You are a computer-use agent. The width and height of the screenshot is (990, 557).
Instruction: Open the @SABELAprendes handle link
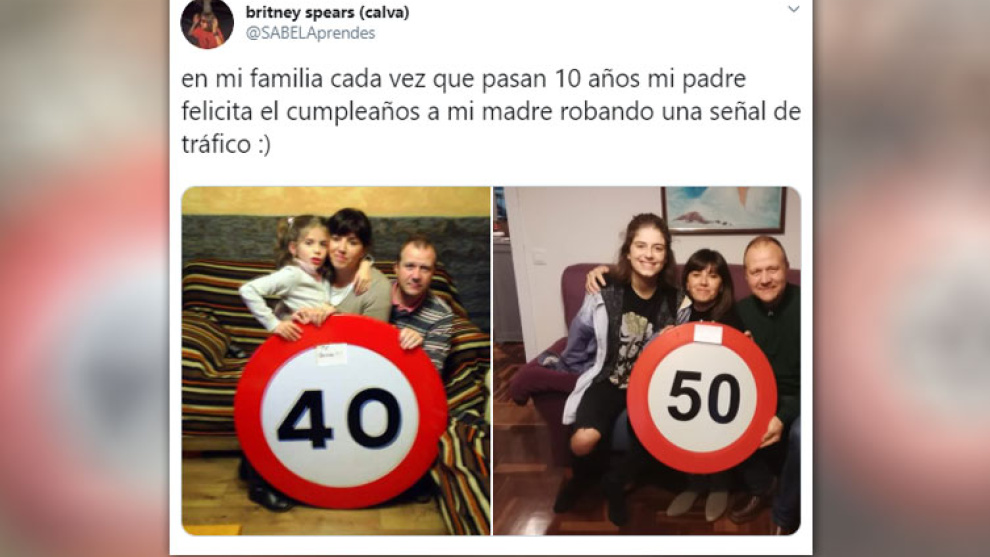pyautogui.click(x=310, y=33)
